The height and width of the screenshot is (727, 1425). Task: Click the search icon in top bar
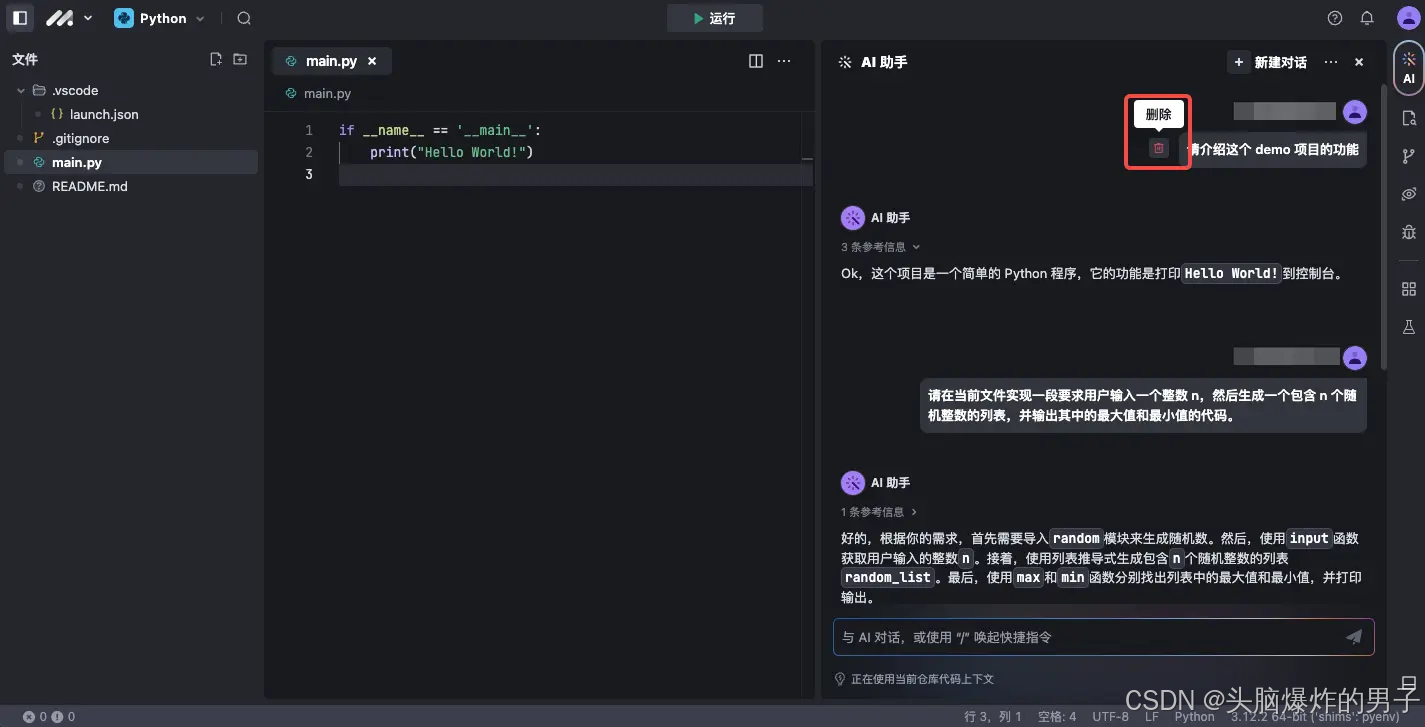(243, 18)
